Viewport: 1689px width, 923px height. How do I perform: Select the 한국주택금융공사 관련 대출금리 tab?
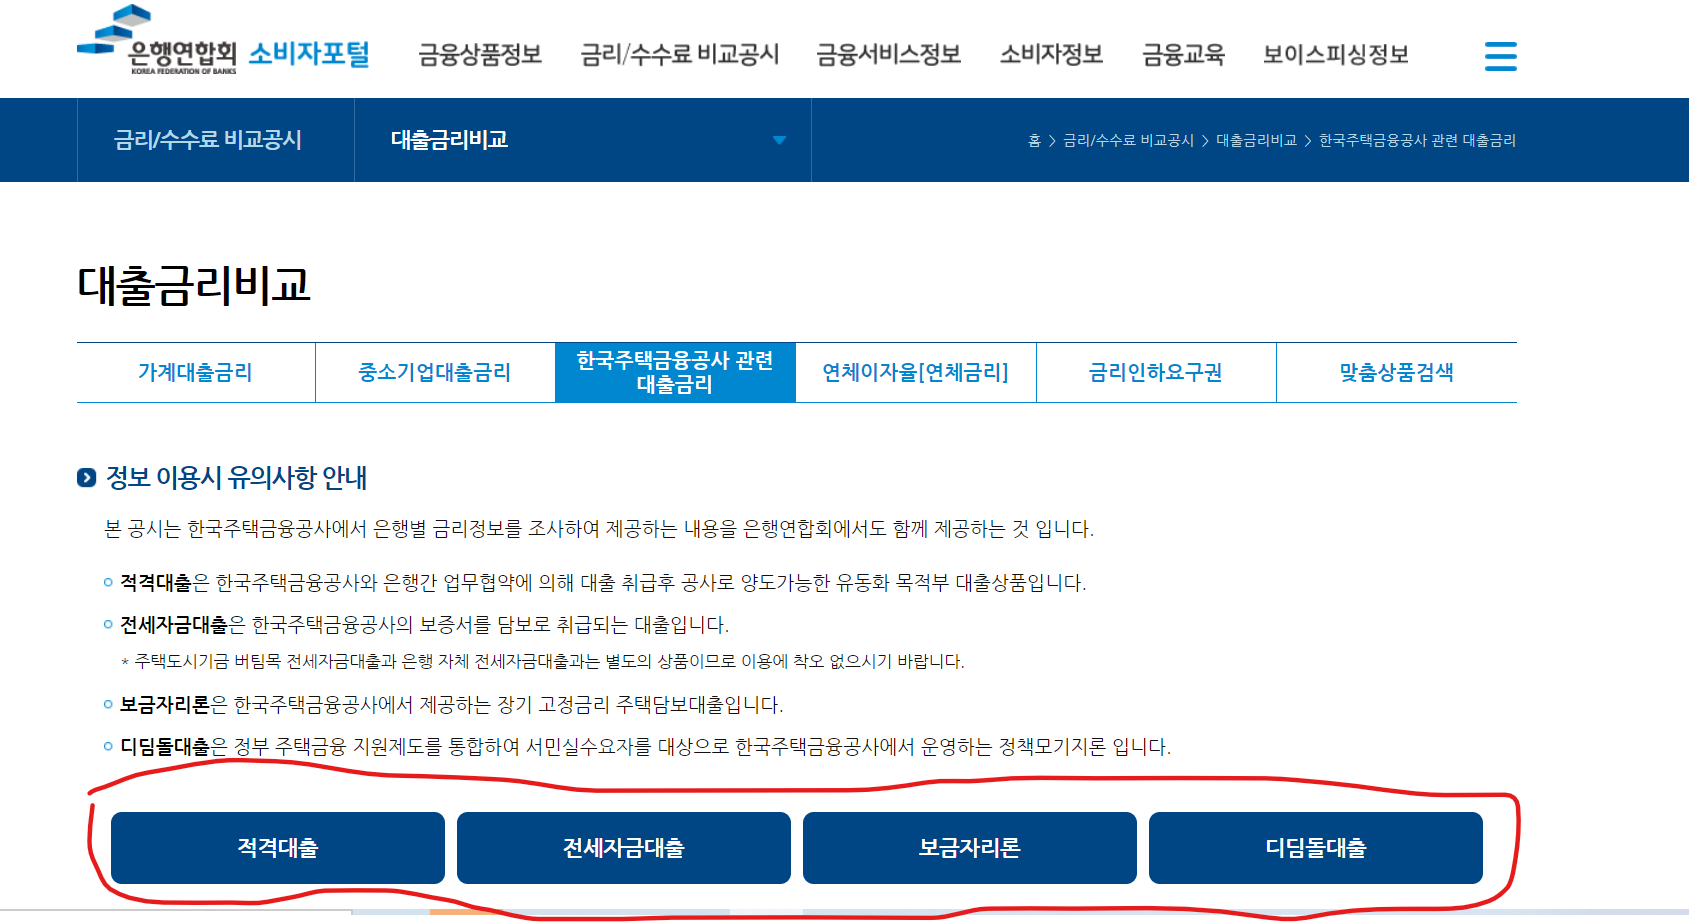coord(675,373)
